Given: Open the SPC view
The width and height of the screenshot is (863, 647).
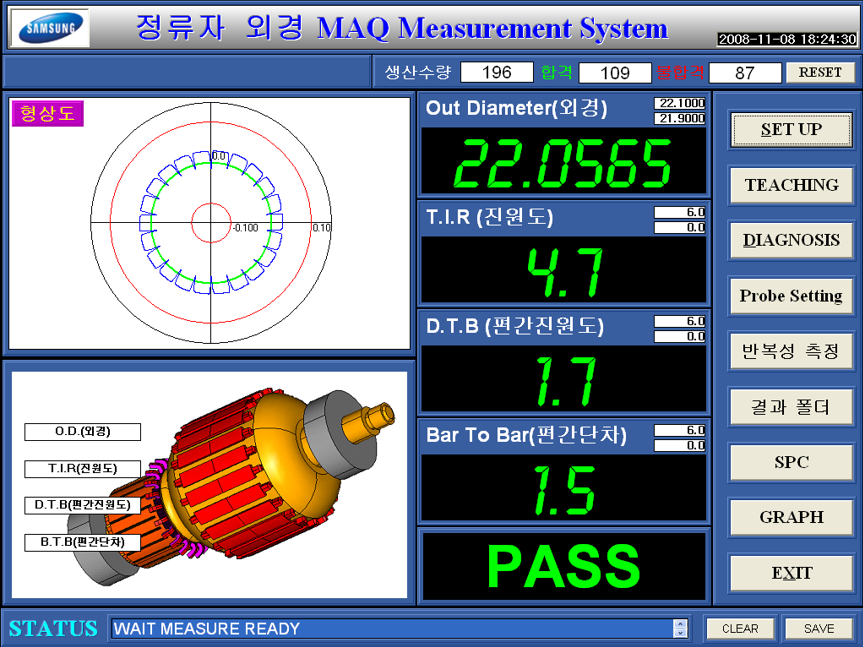Looking at the screenshot, I should point(791,462).
